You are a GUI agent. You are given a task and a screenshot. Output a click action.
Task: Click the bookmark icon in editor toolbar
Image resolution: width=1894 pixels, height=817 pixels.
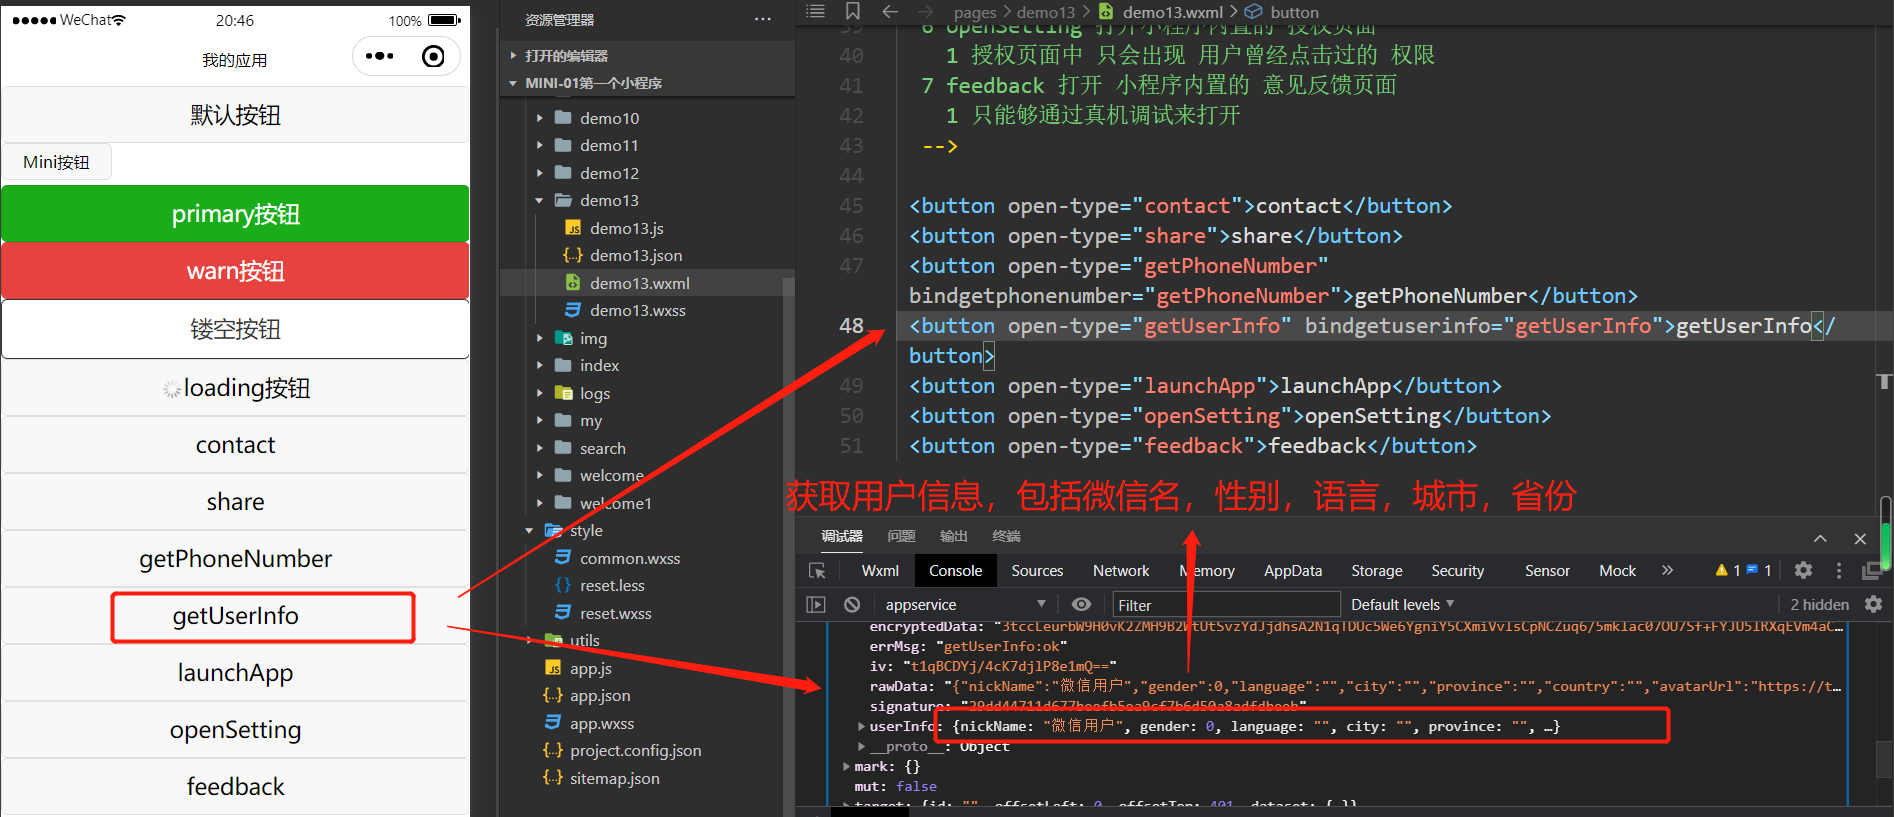coord(853,11)
